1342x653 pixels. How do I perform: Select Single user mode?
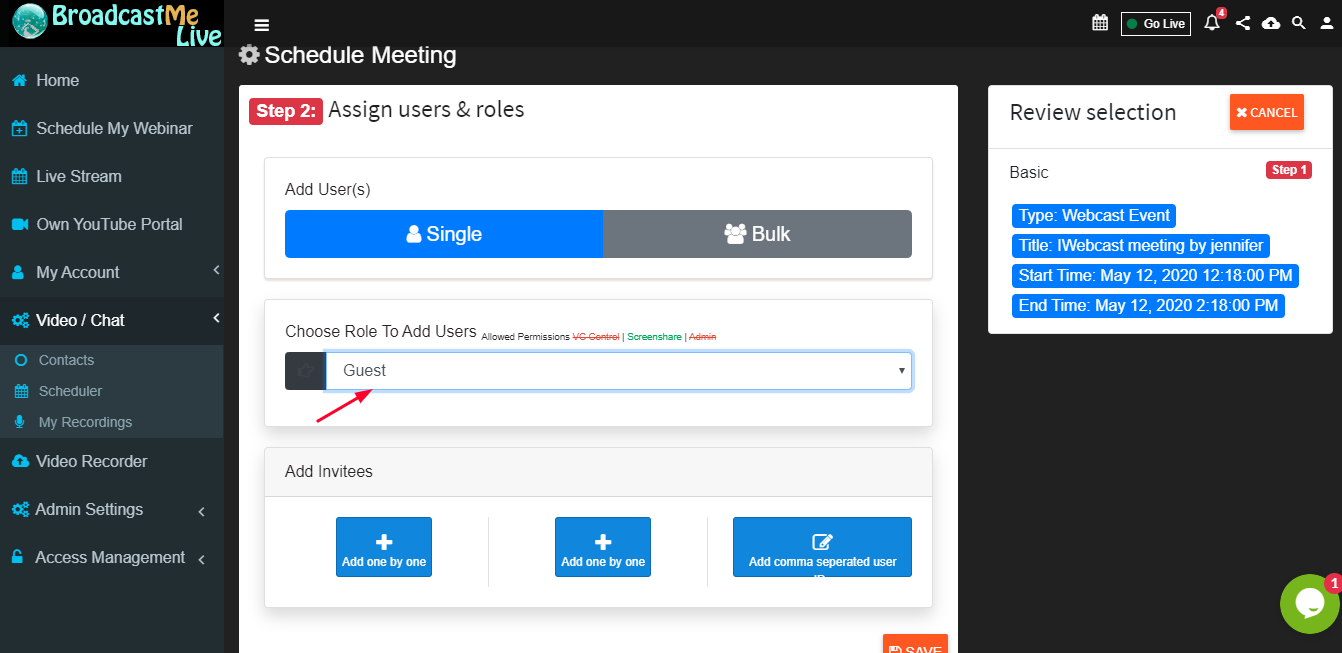click(444, 234)
